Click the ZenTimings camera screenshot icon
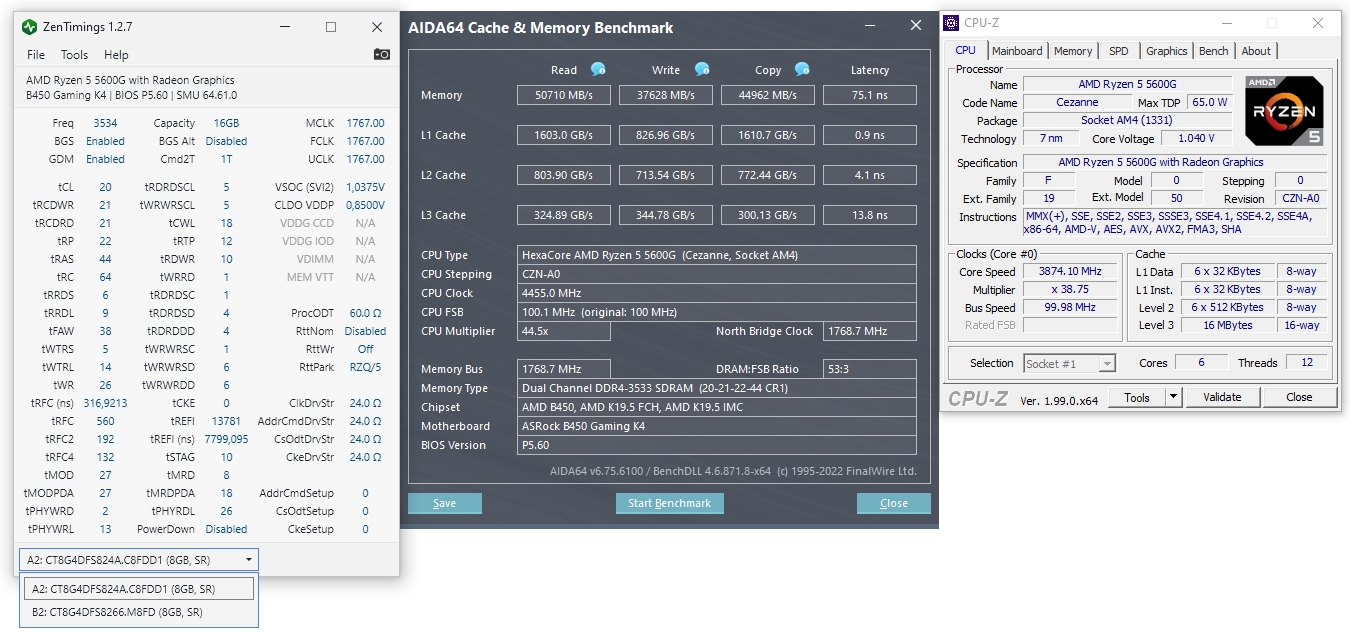The height and width of the screenshot is (634, 1350). [382, 55]
